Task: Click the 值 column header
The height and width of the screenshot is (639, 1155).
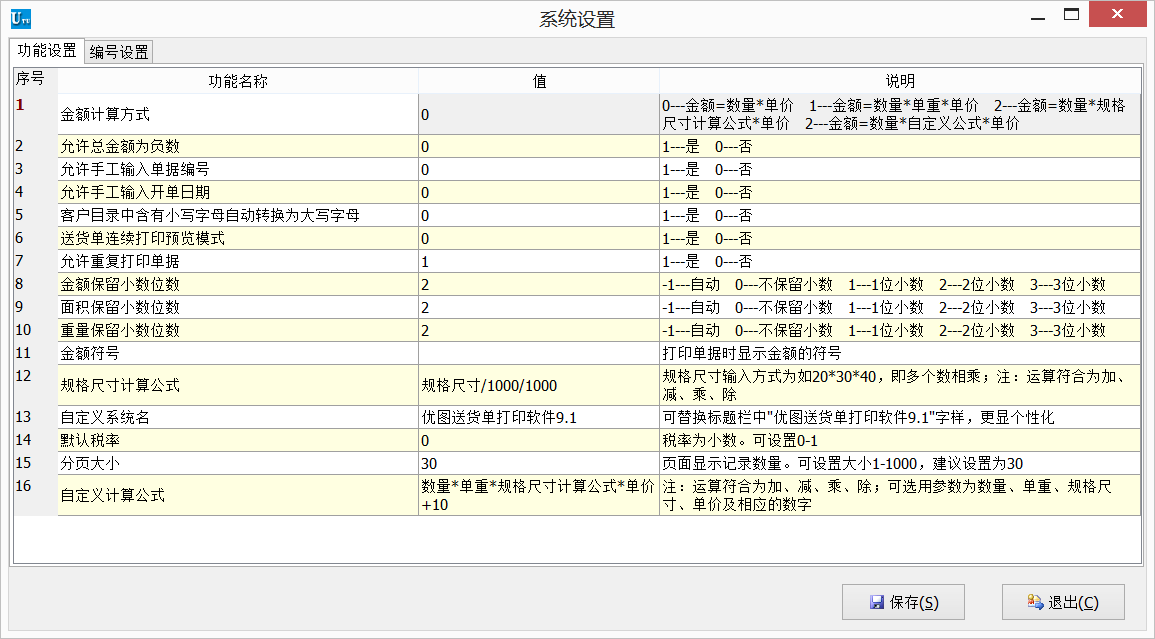Action: [539, 81]
